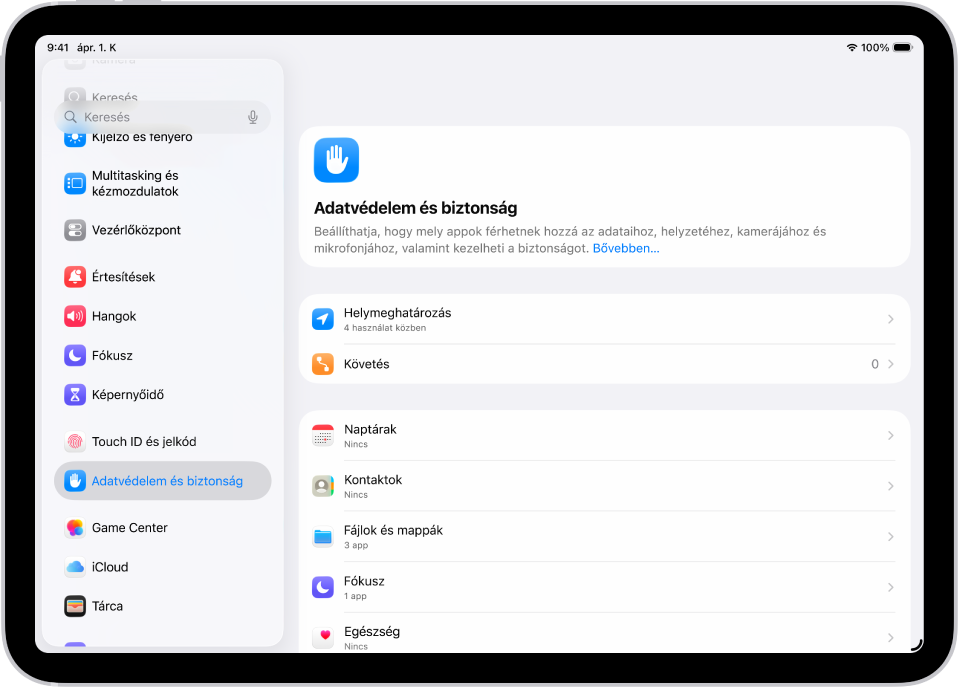This screenshot has width=960, height=692.
Task: Click the red Értesítések bell icon
Action: tap(75, 277)
